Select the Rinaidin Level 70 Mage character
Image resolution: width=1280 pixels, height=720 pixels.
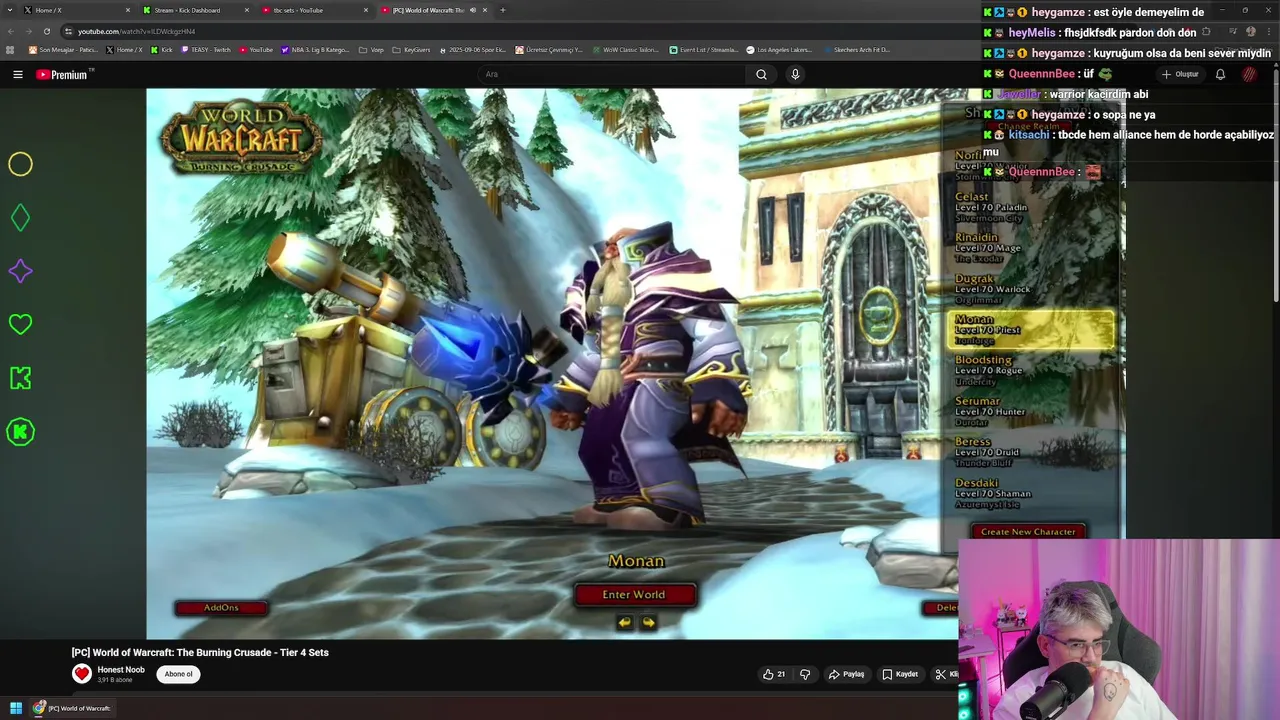[1030, 248]
